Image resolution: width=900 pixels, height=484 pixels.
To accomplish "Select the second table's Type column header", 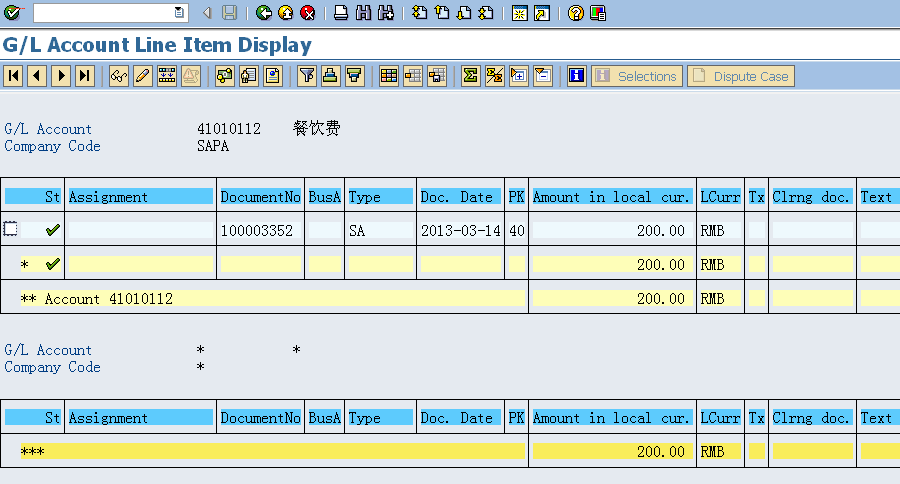I will (381, 418).
